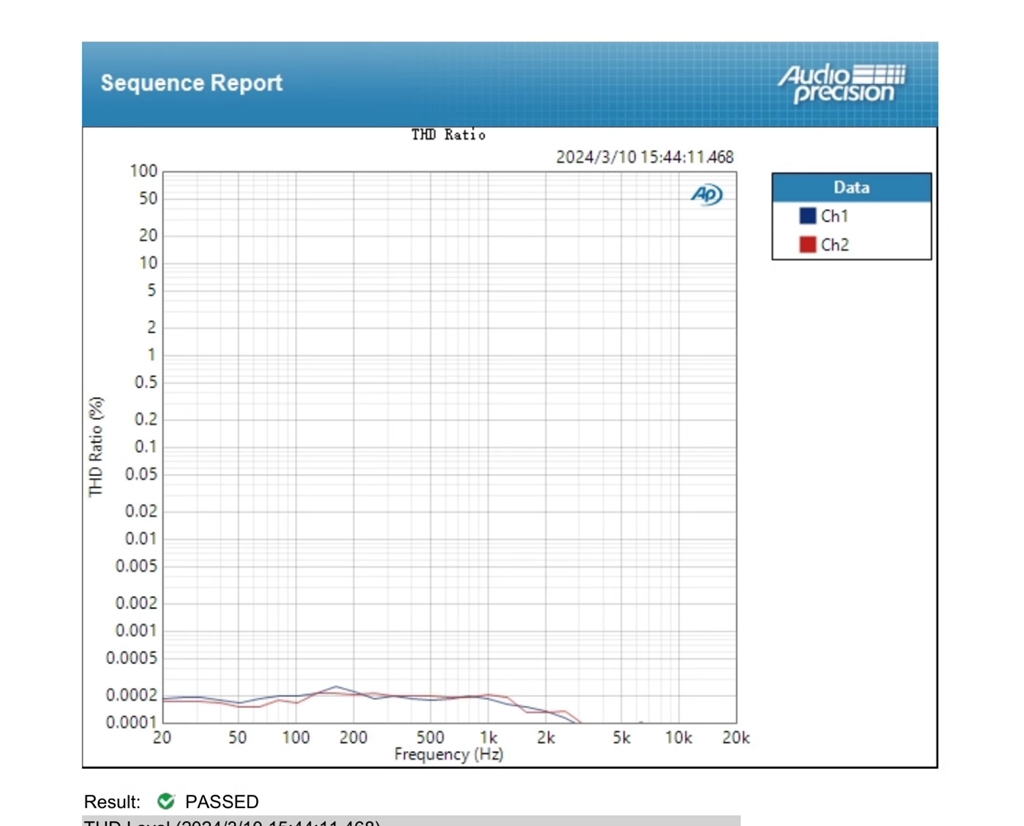Click the Frequency (Hz) axis label

[x=448, y=754]
